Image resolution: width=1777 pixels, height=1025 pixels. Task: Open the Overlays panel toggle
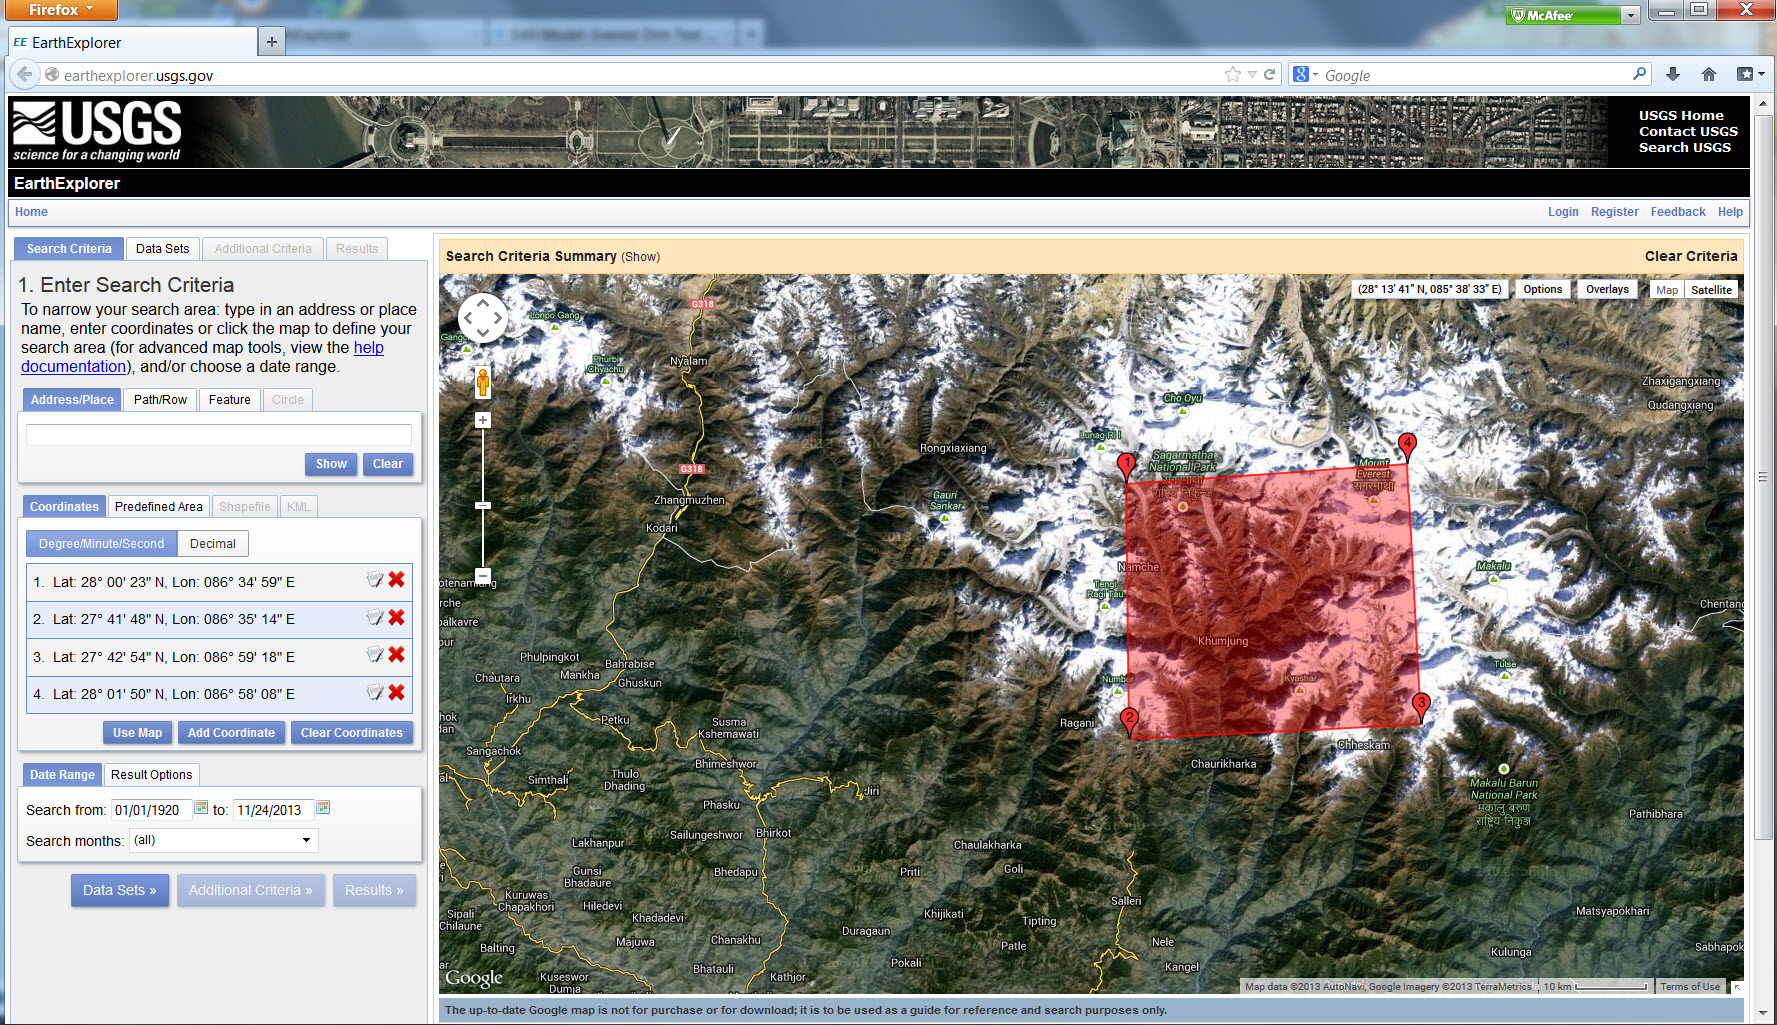point(1607,289)
